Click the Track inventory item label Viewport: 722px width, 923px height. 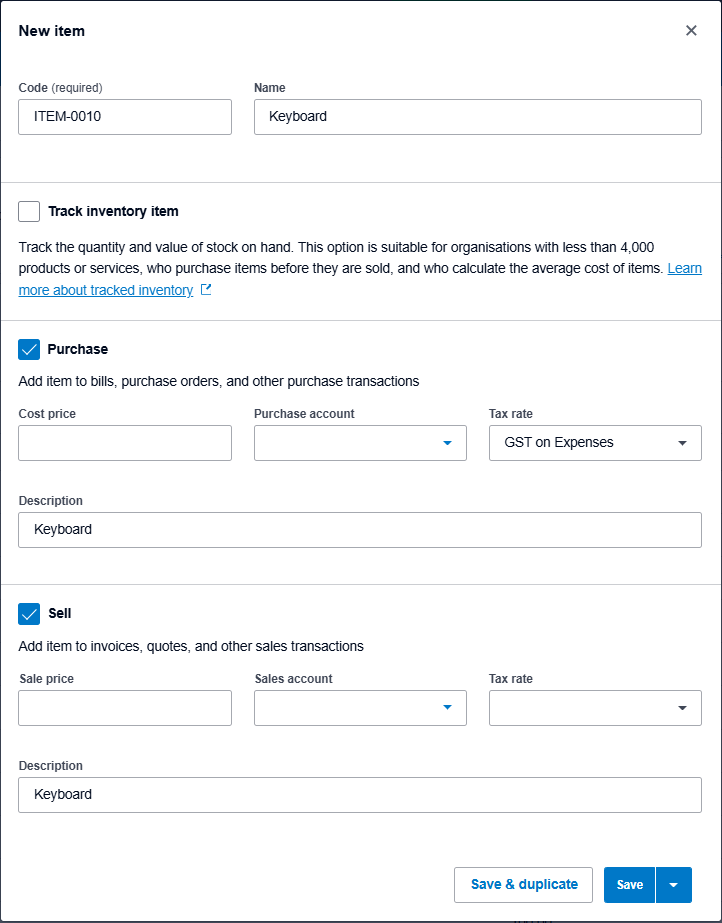[x=113, y=211]
